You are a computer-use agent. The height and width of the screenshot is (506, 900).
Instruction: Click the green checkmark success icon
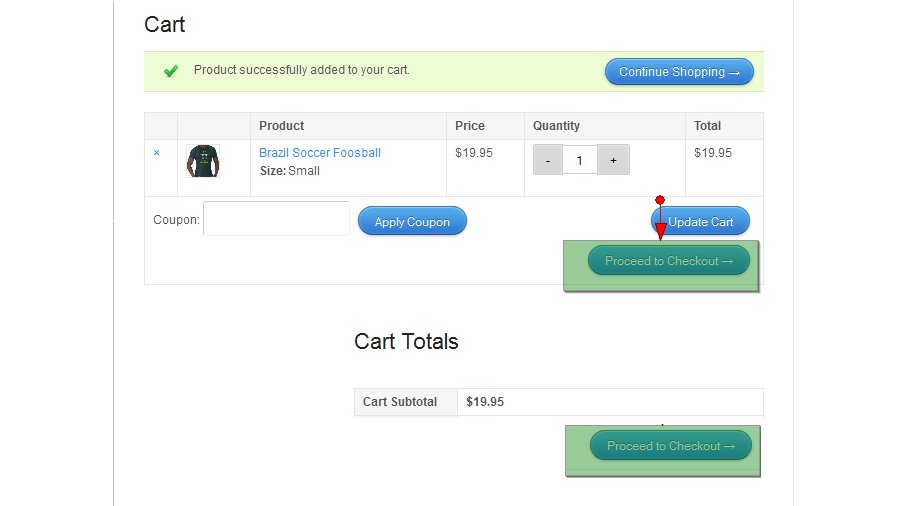click(x=171, y=71)
